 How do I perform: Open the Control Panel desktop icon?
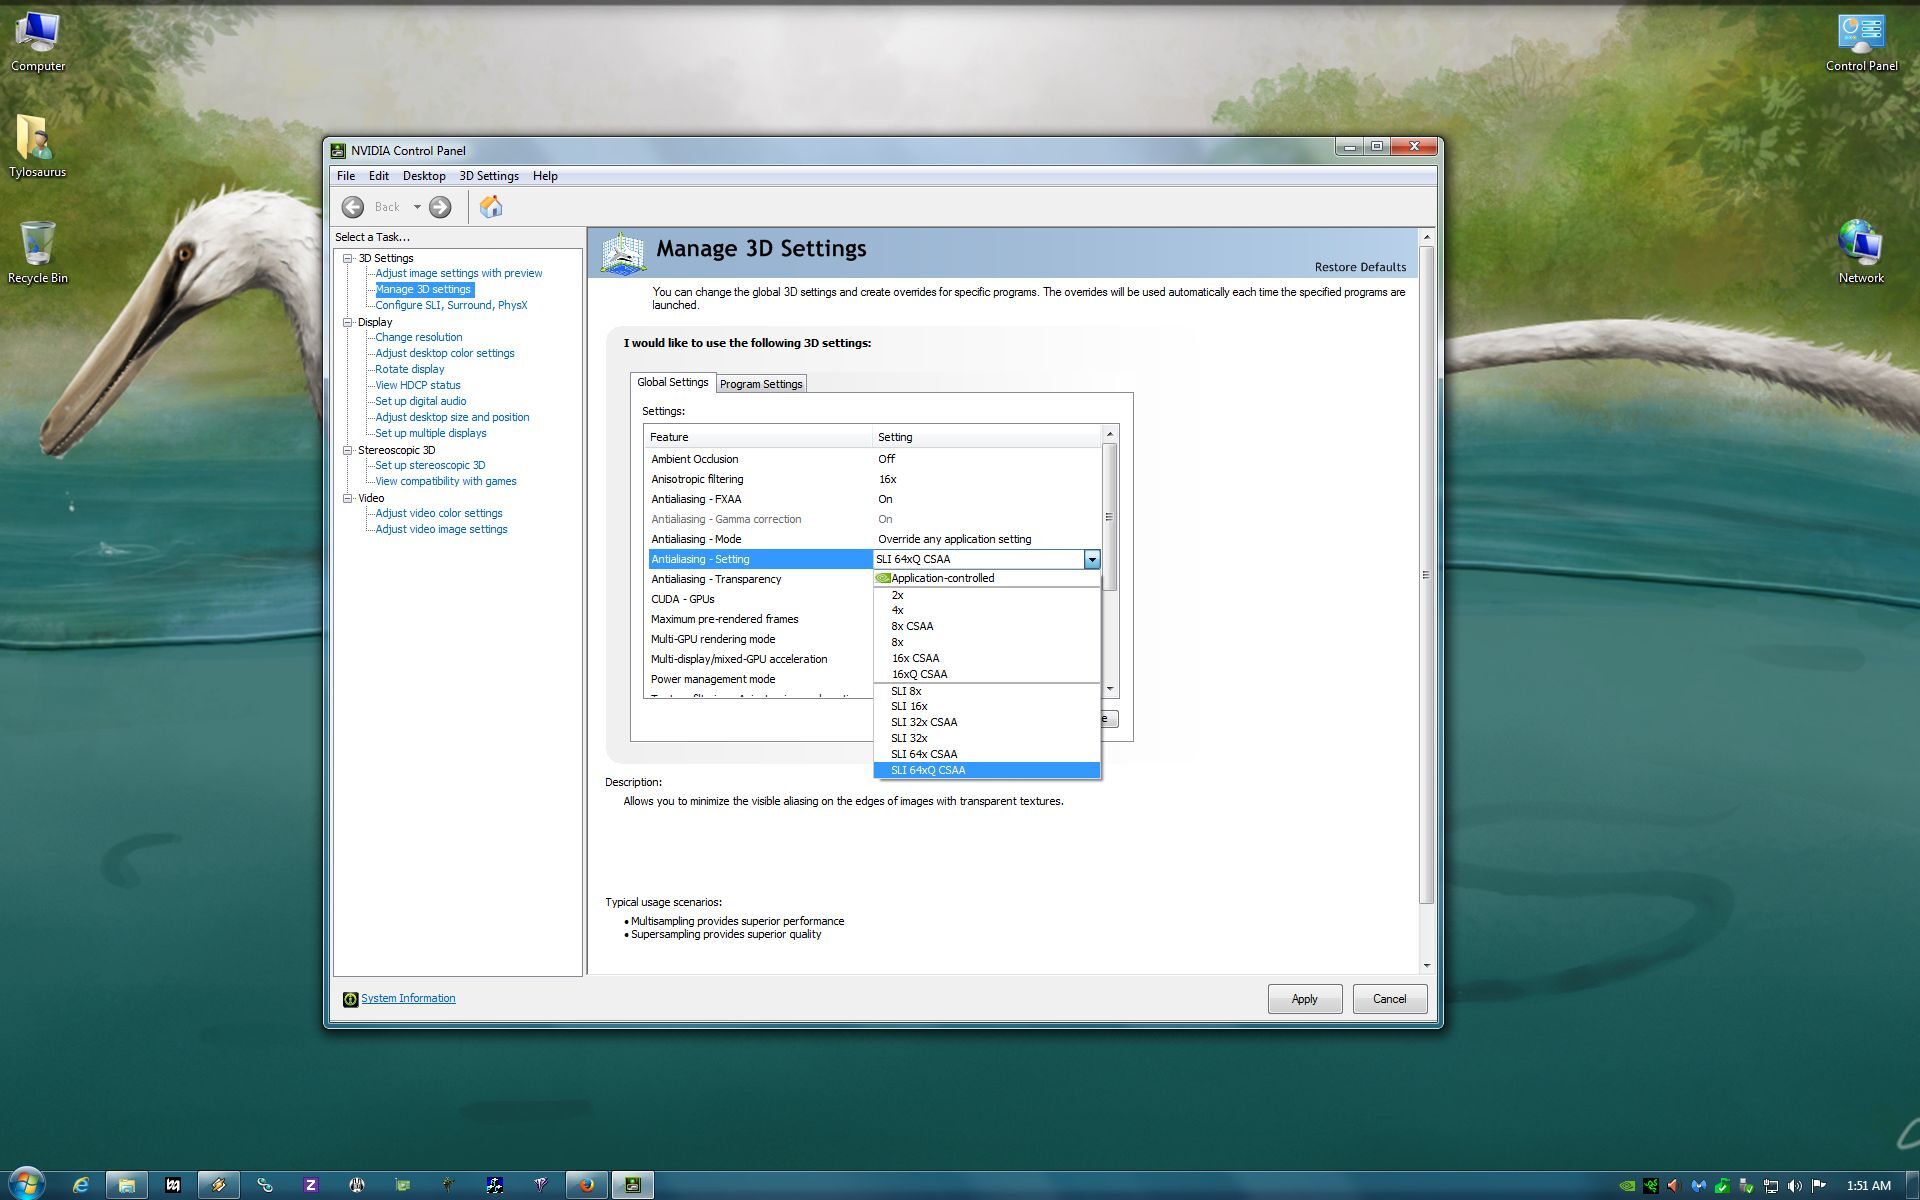pos(1861,42)
